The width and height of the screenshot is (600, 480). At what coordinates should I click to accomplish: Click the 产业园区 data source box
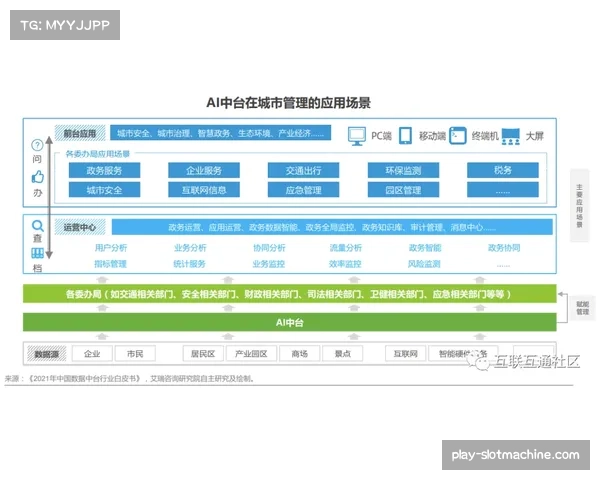point(251,354)
